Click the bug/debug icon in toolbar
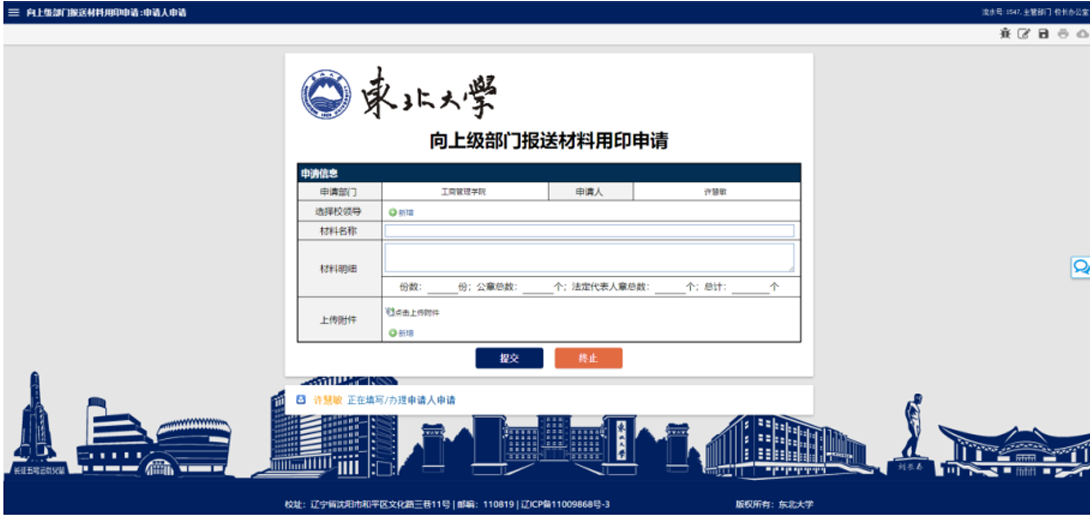Viewport: 1090px width, 515px height. [x=1005, y=34]
